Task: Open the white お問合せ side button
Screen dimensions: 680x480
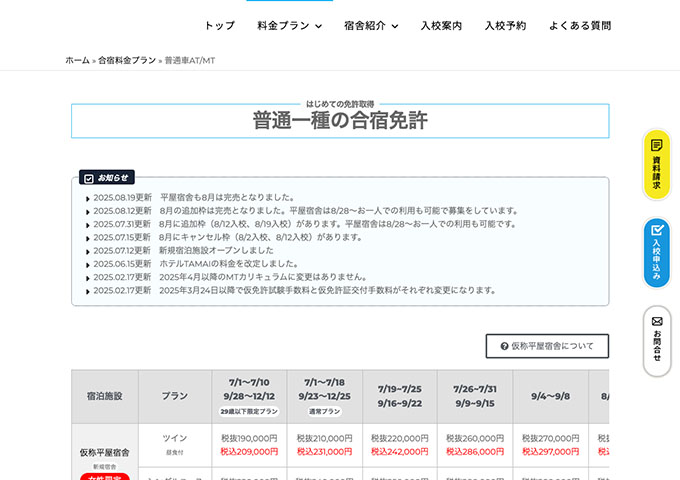Action: click(656, 342)
